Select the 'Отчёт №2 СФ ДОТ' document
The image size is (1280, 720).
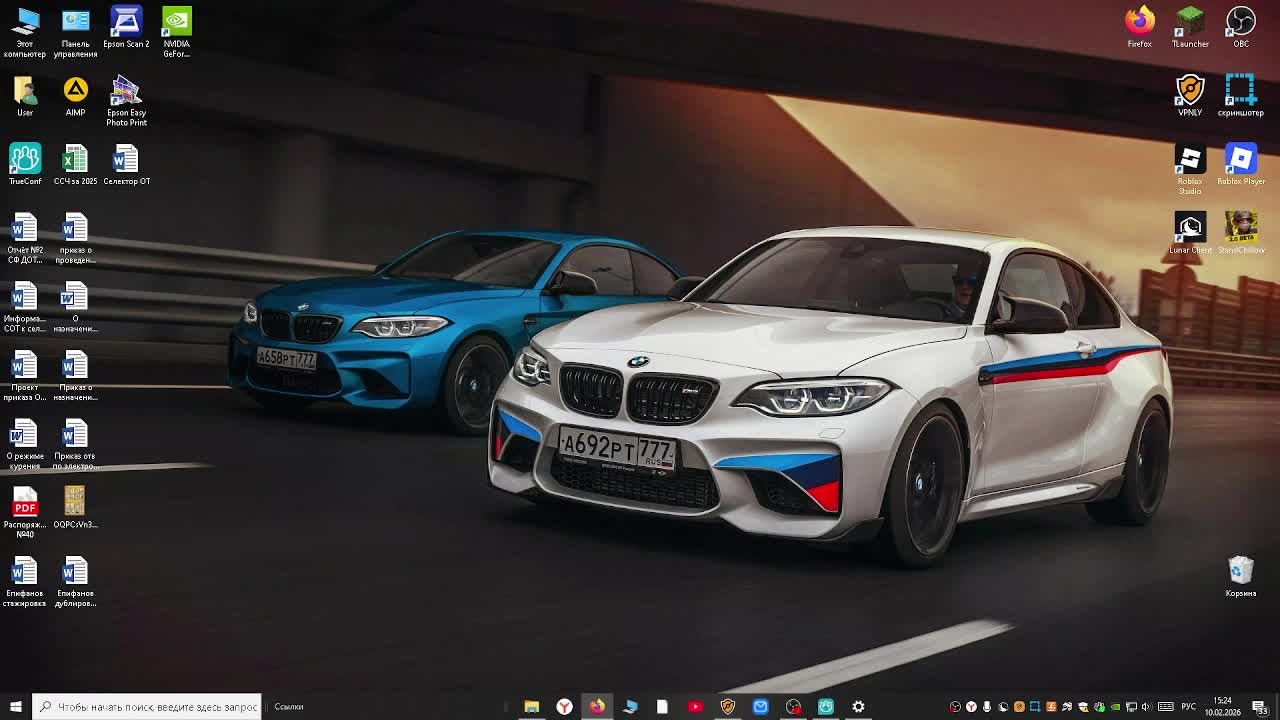25,238
